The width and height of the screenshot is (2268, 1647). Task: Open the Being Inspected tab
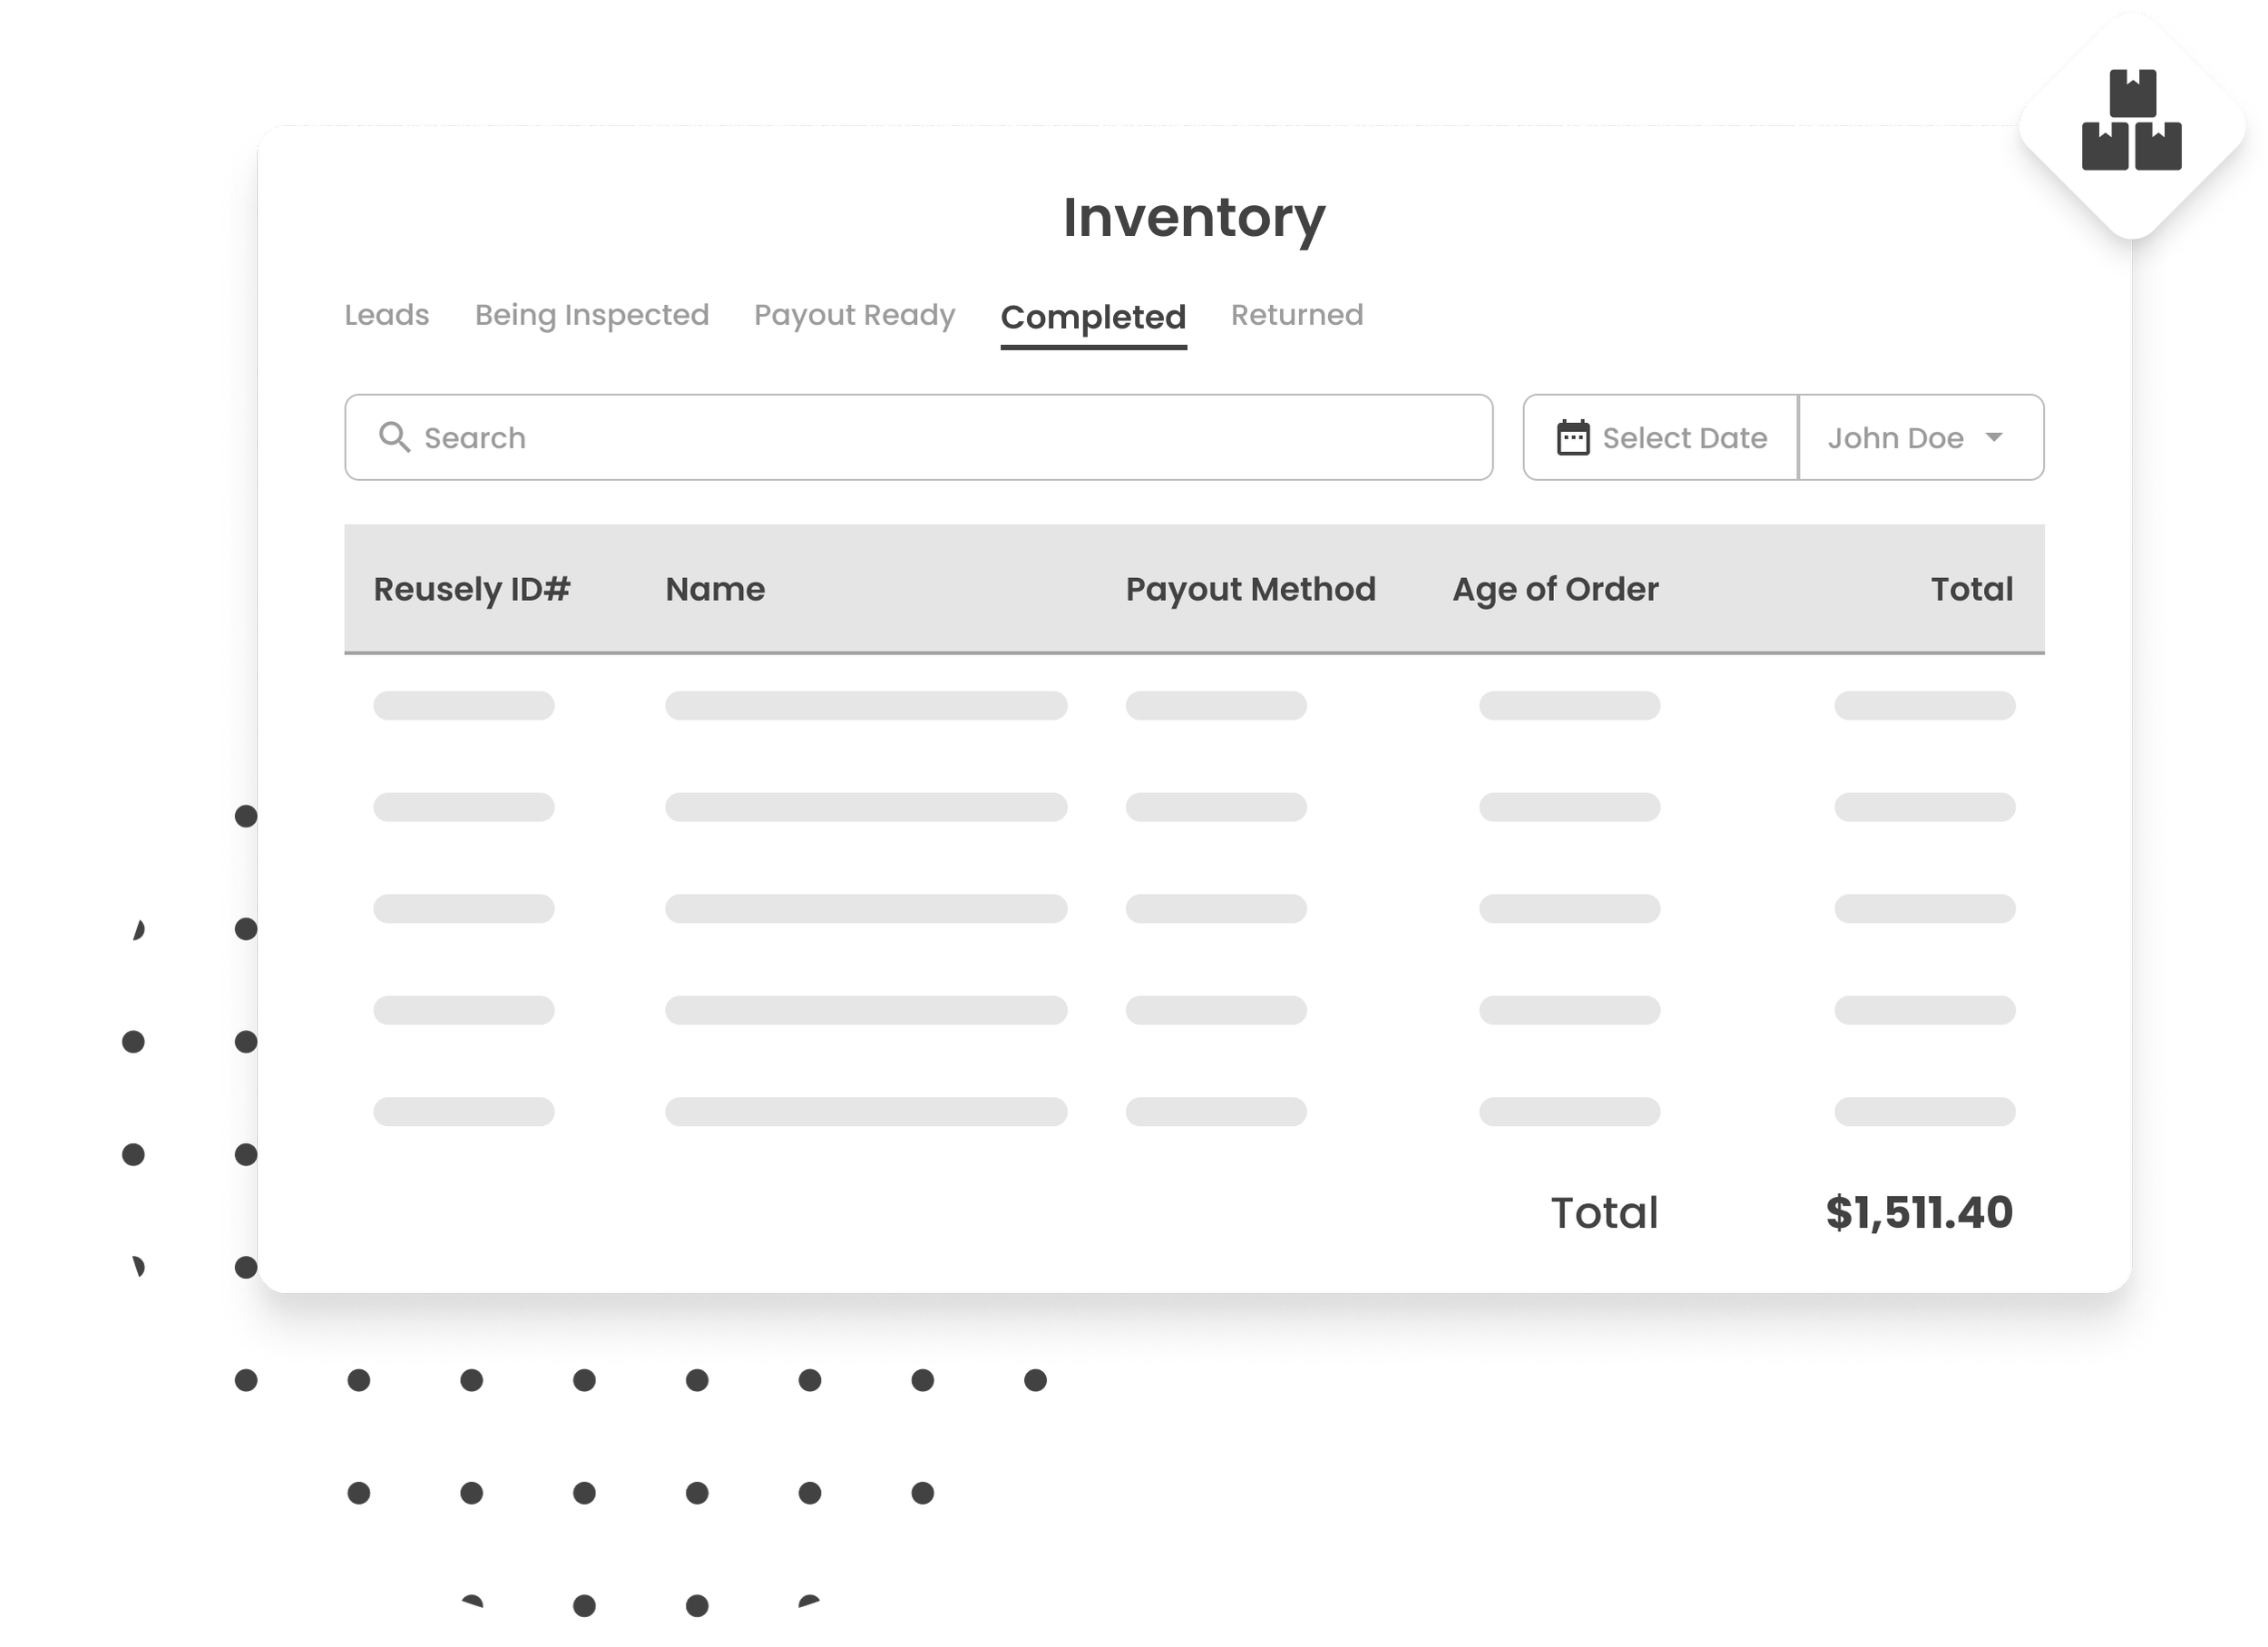pos(591,315)
